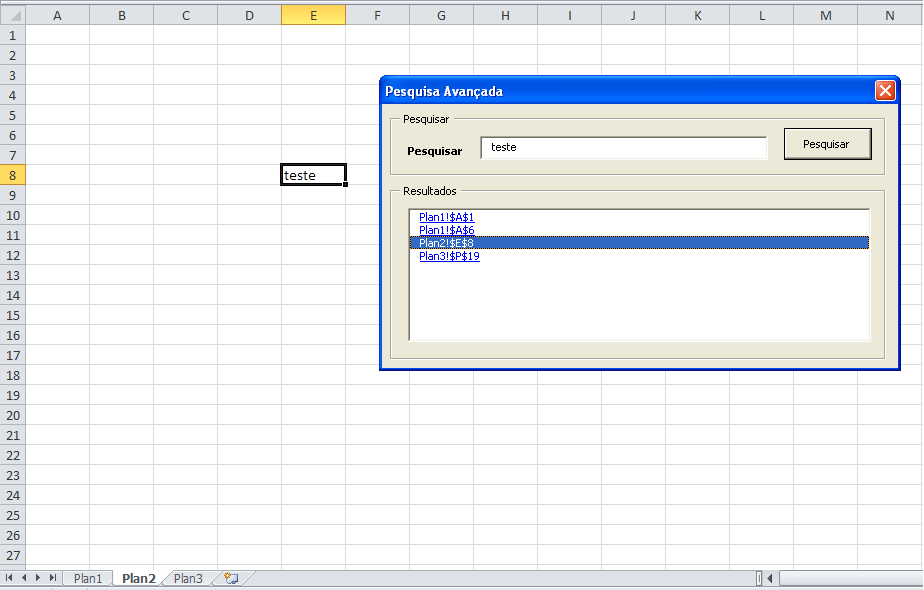Select row 8 header

pyautogui.click(x=12, y=175)
